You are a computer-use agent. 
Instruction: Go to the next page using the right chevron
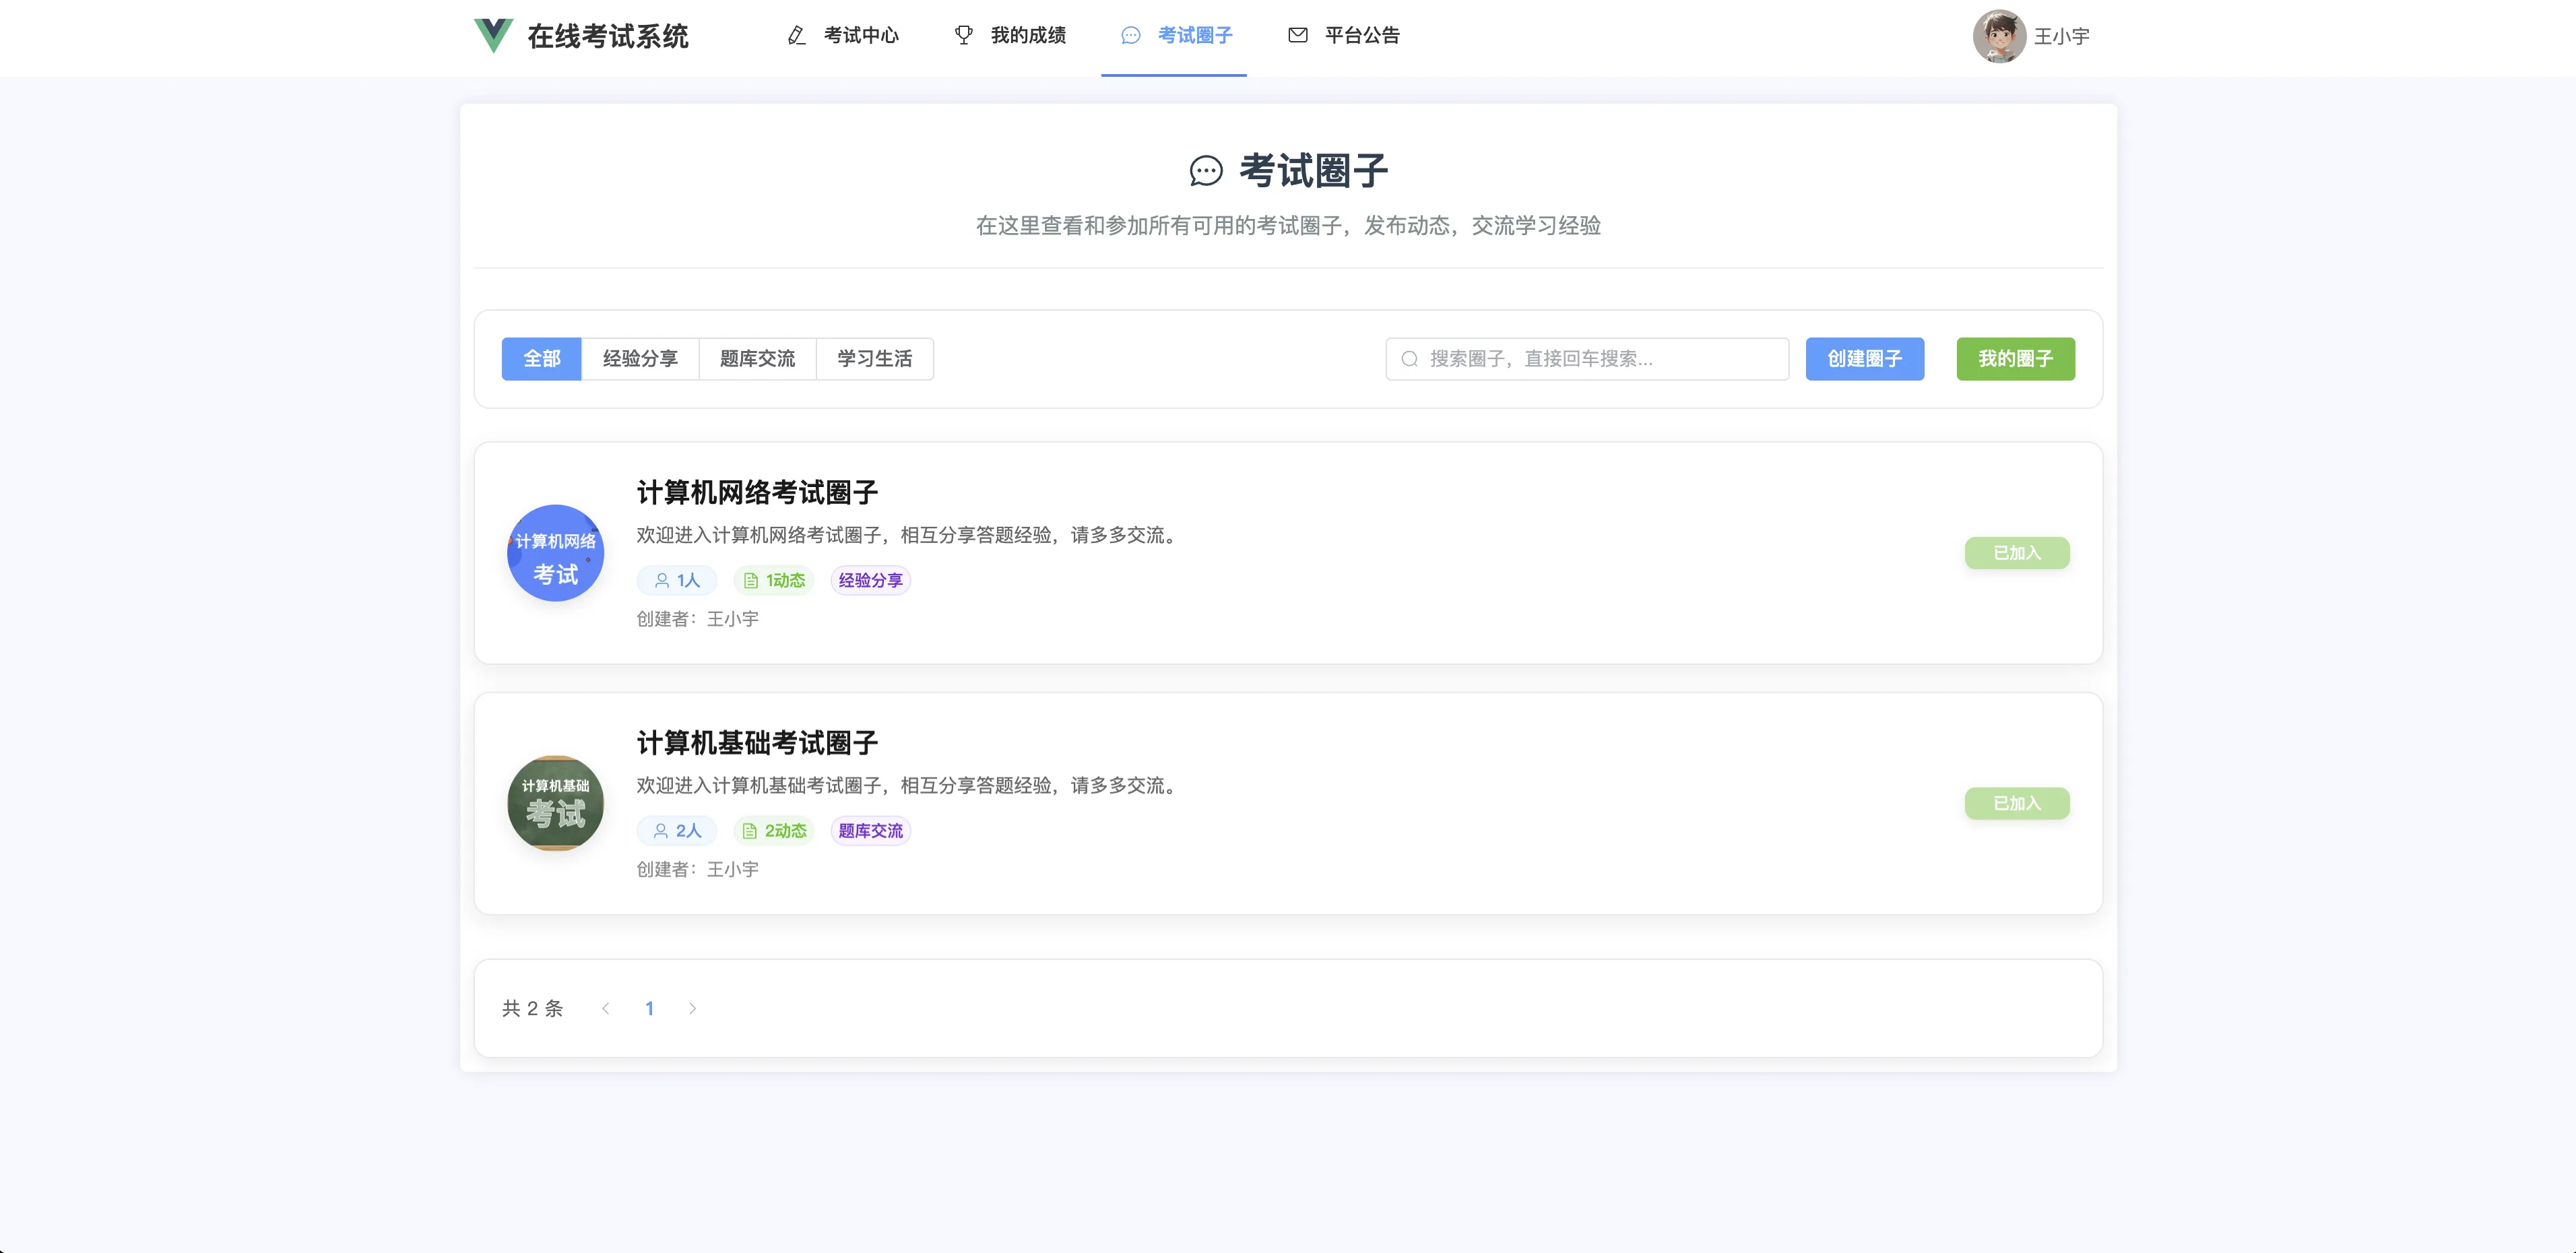point(692,1008)
